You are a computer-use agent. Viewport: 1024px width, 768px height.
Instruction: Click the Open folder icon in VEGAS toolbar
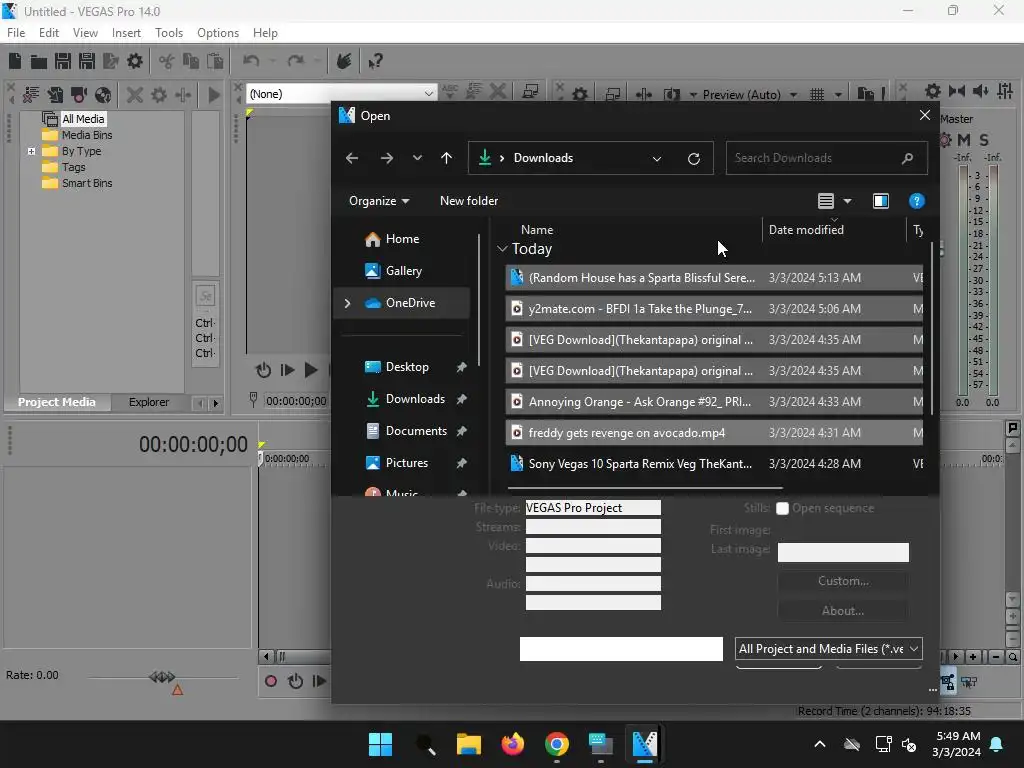click(x=39, y=61)
